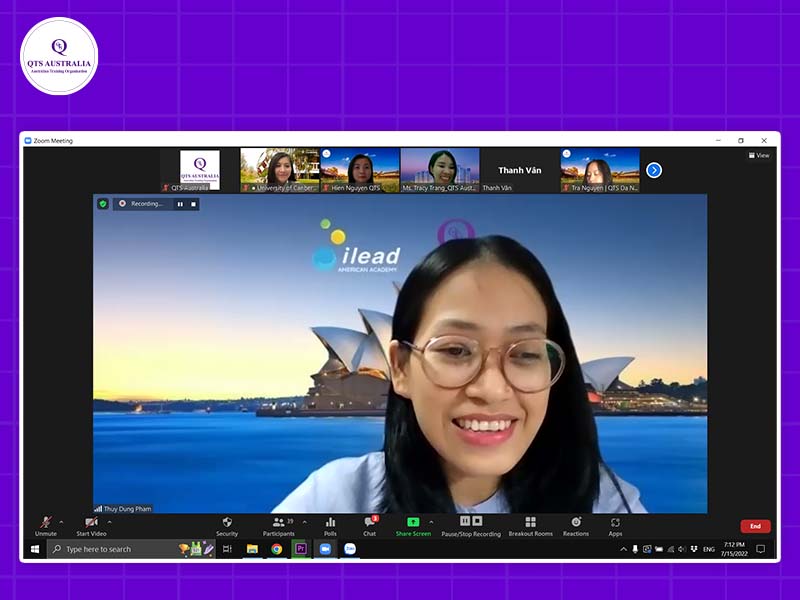
Task: Expand the Participants options arrow
Action: click(x=305, y=522)
